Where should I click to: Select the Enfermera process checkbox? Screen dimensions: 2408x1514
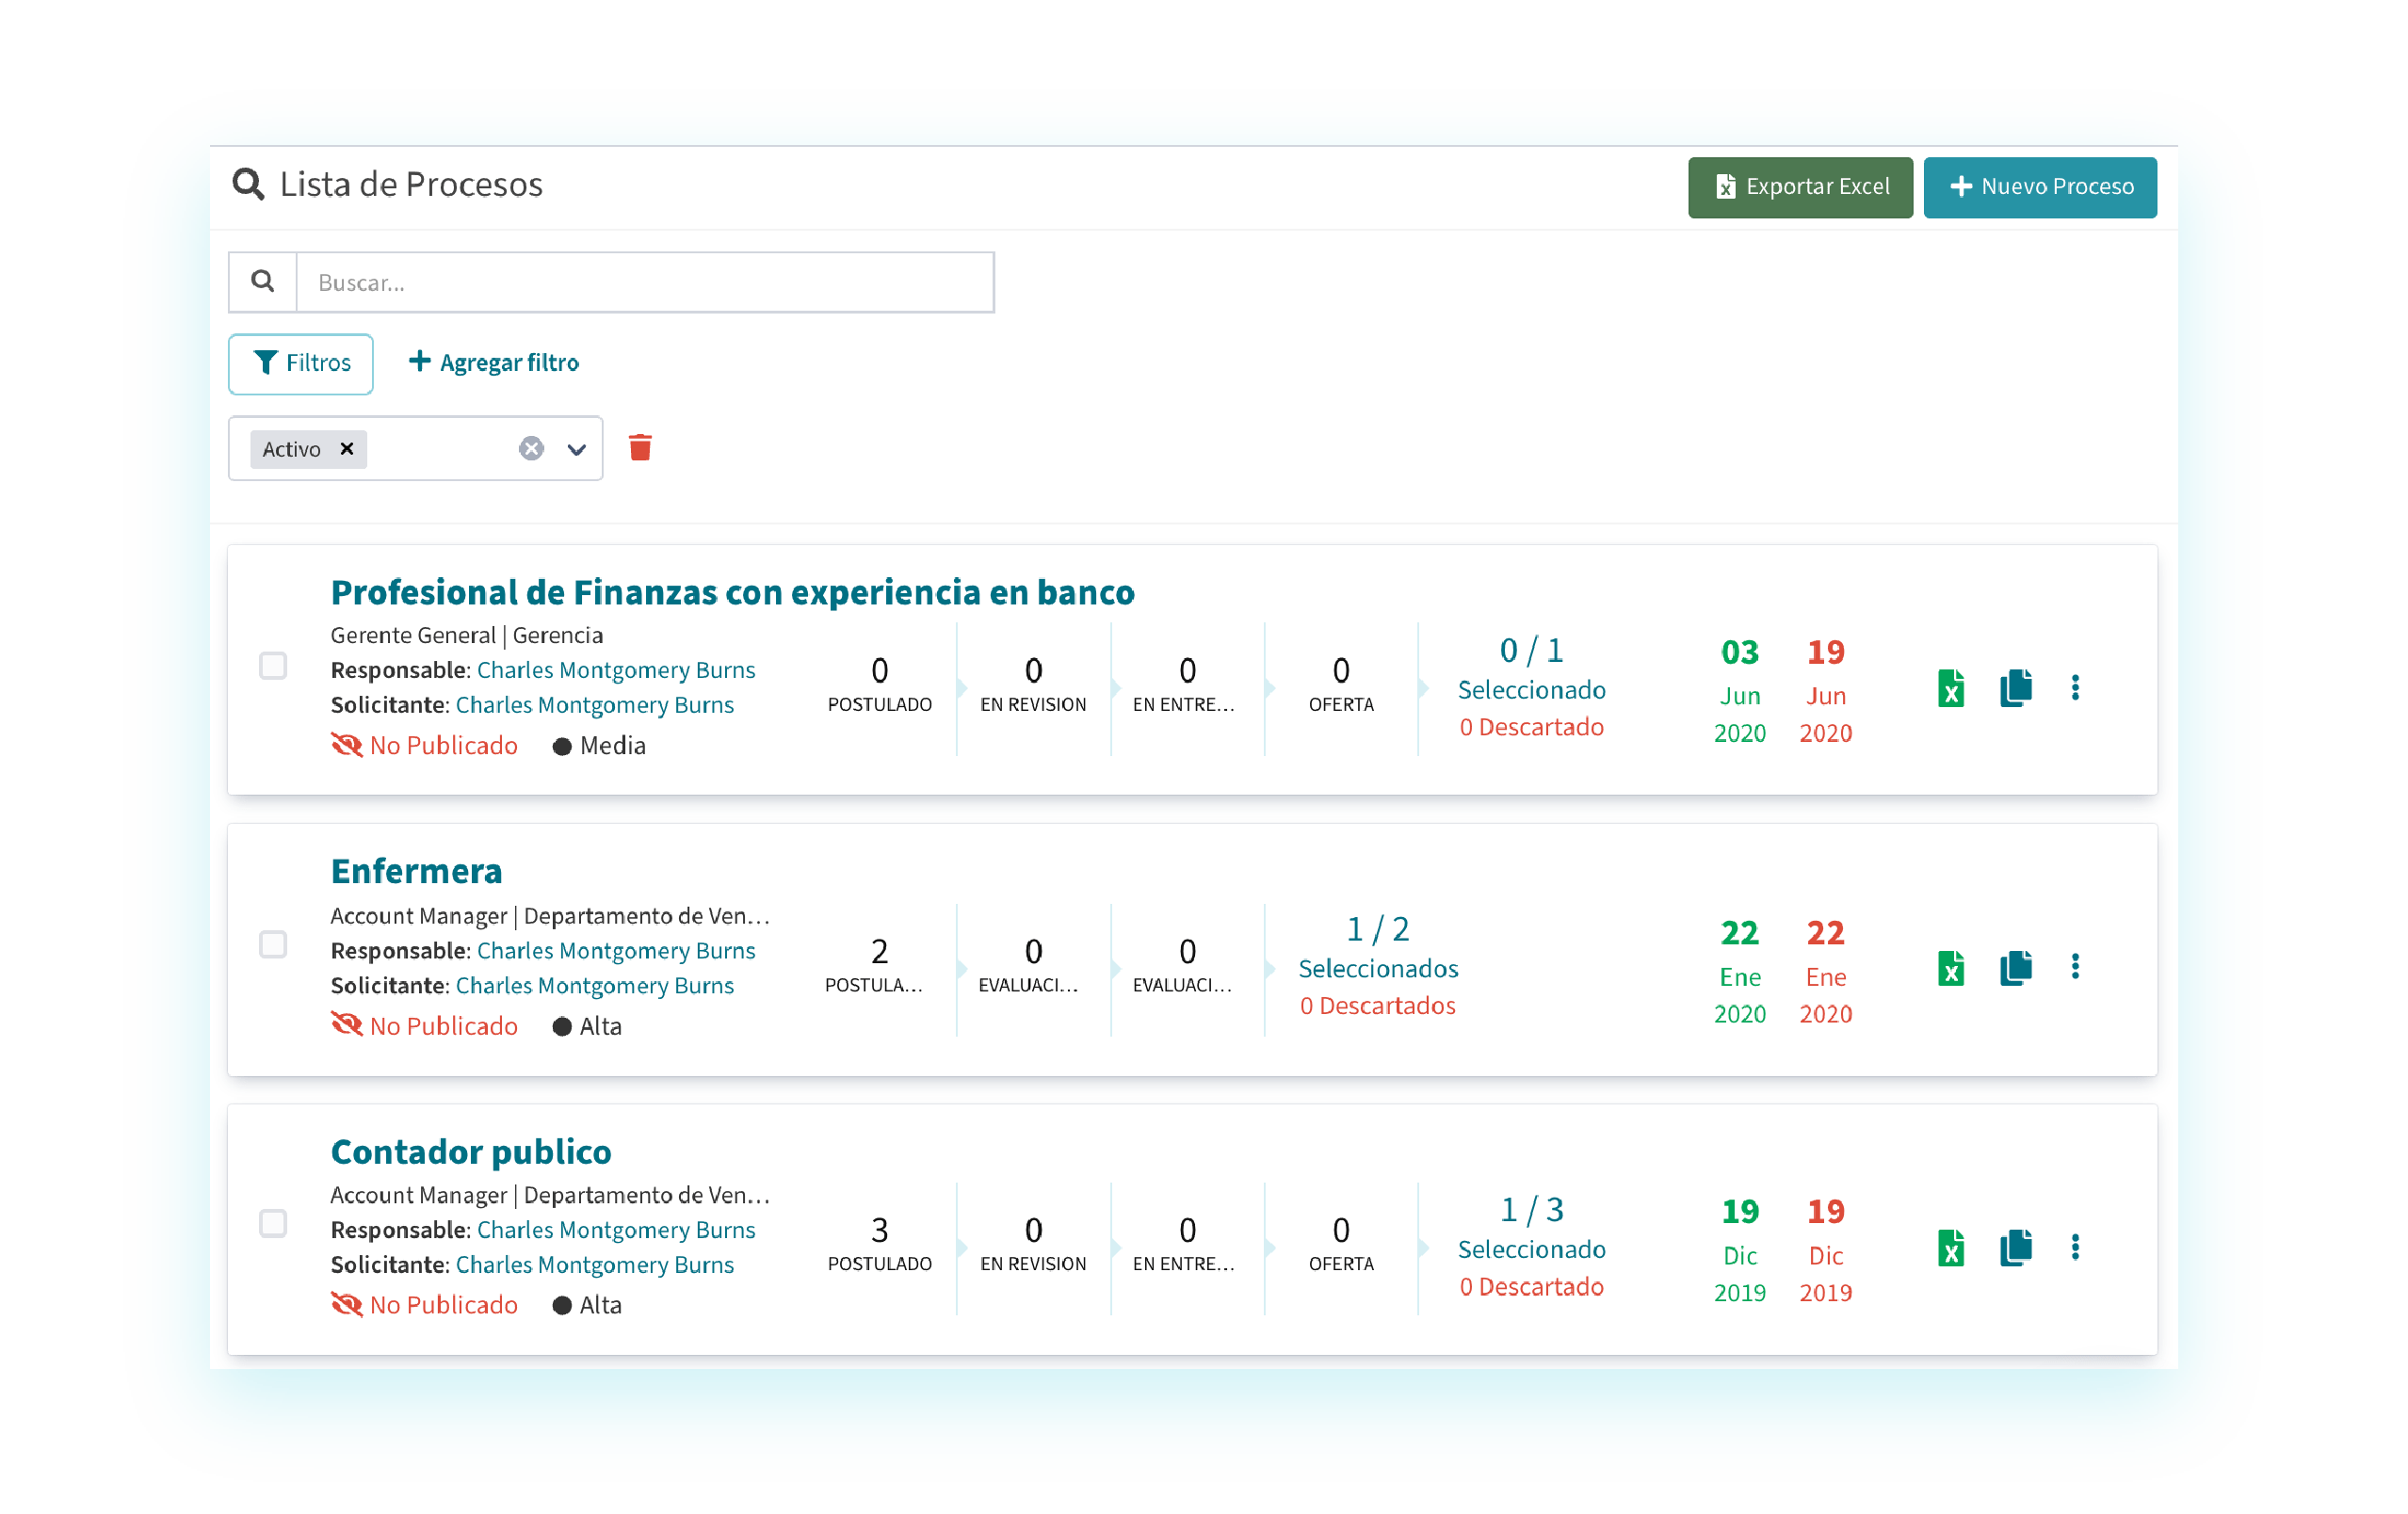[x=273, y=945]
